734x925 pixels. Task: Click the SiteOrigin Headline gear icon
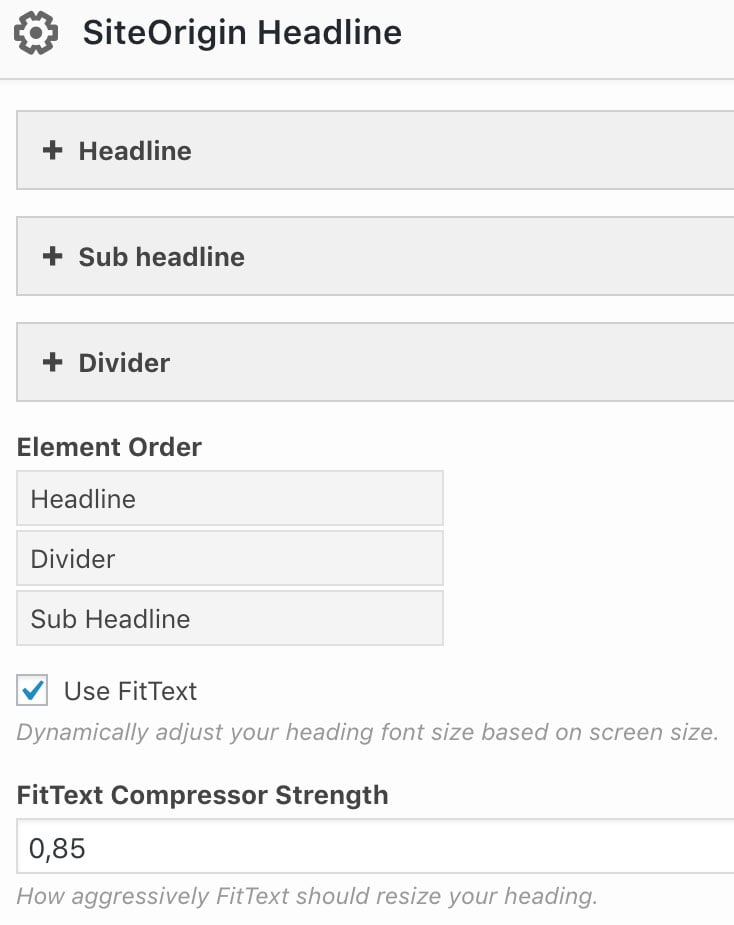tap(36, 32)
